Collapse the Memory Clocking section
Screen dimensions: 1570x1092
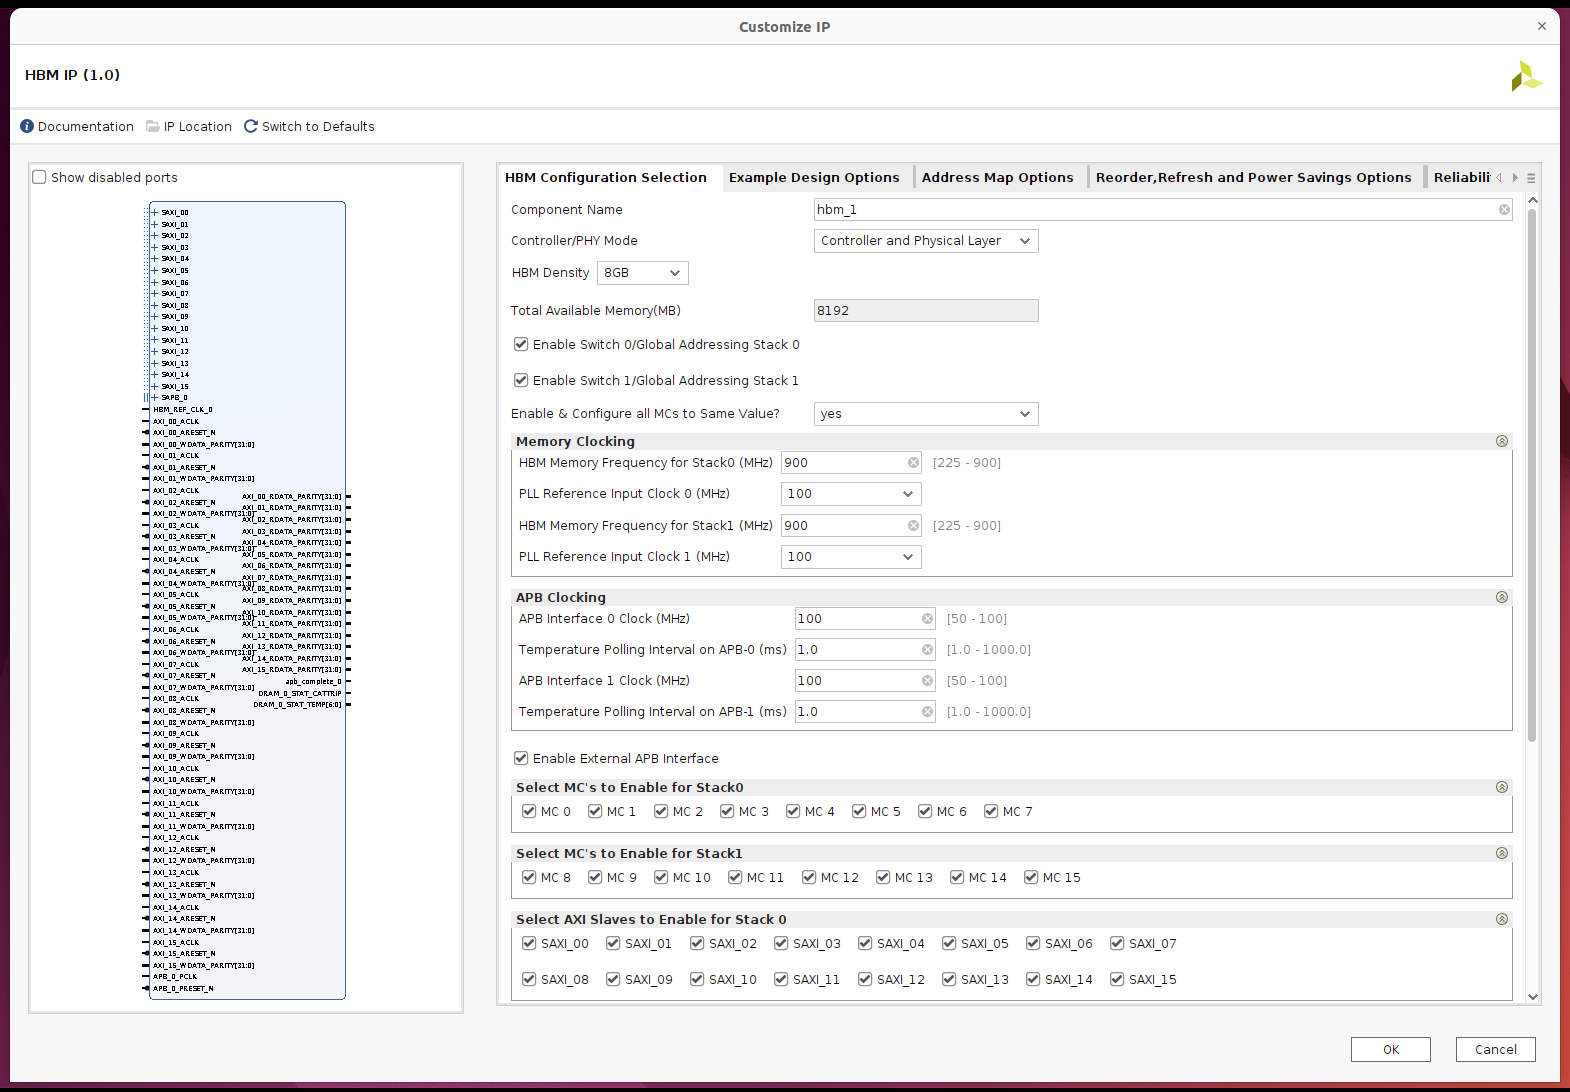tap(1501, 442)
